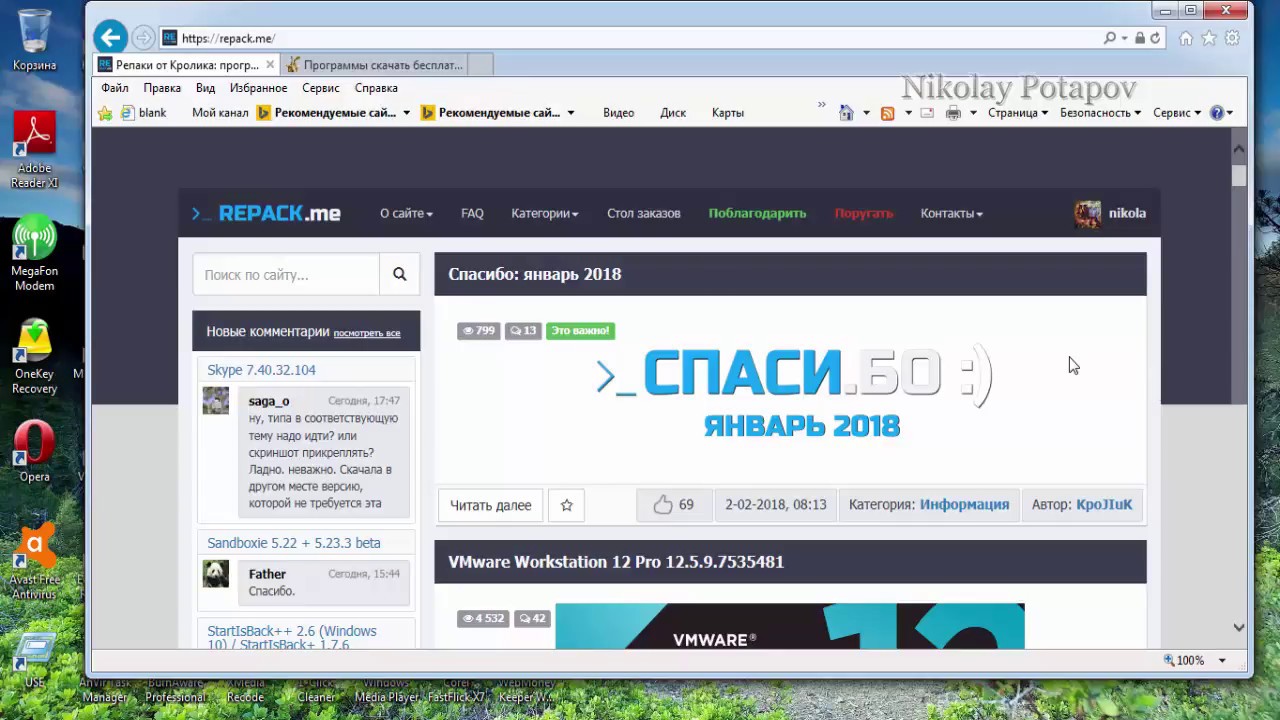Click the saga_o commenter avatar
Screen dimensions: 1280x720
pos(216,400)
